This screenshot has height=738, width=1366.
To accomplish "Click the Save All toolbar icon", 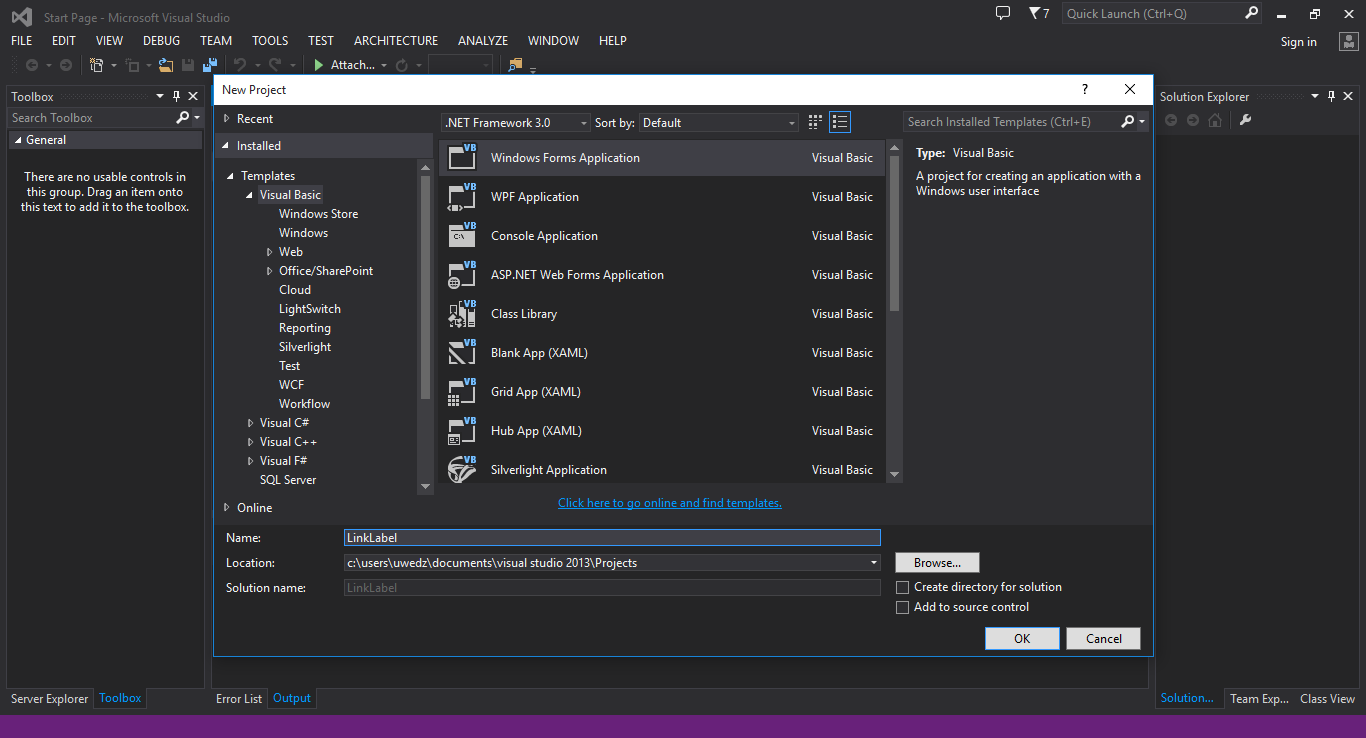I will tap(210, 64).
